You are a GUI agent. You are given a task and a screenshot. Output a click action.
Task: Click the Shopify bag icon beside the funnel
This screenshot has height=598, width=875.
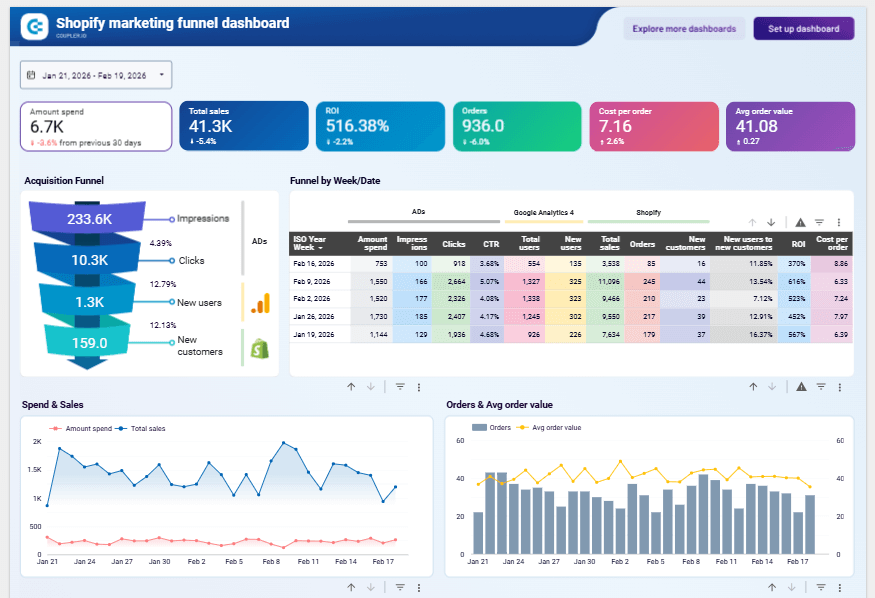click(x=260, y=350)
